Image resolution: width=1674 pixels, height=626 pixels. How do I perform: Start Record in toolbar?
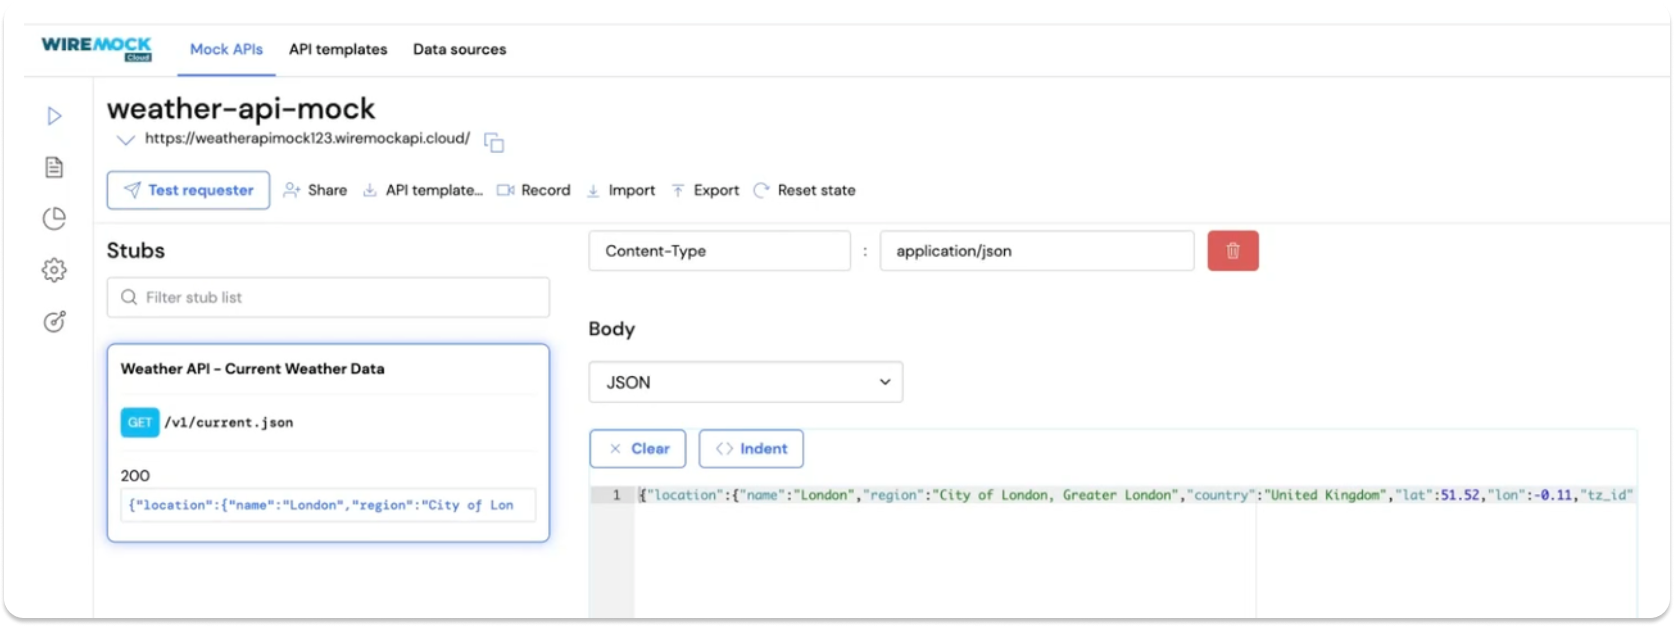point(534,190)
